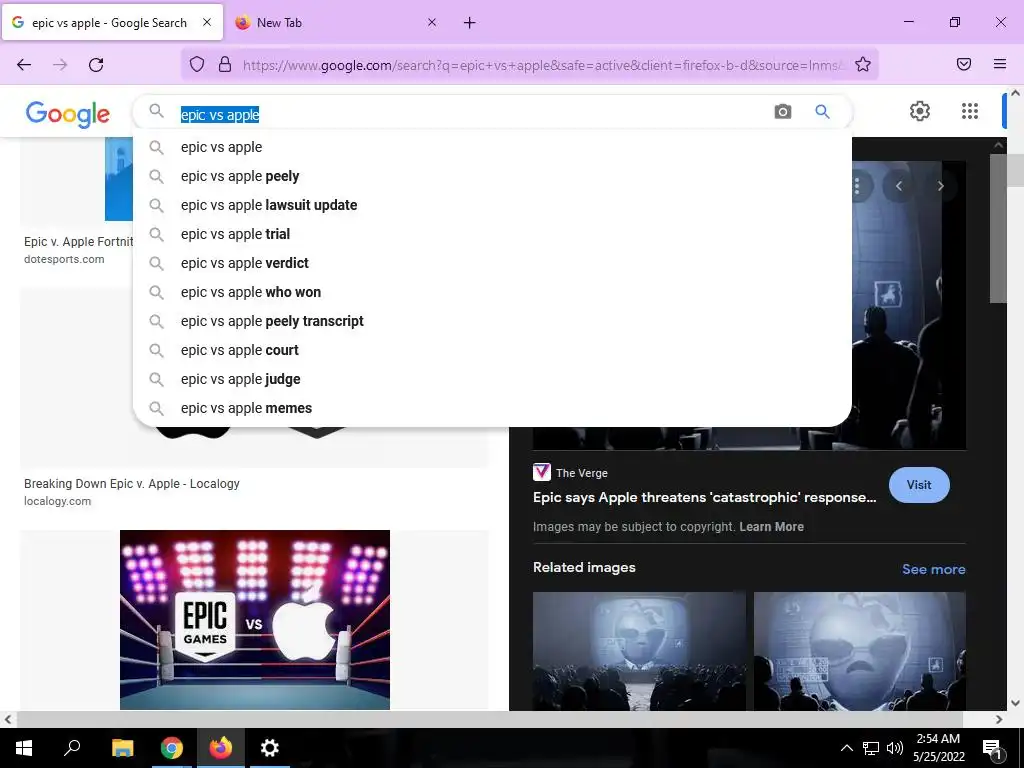Open dotesports.com source link
1024x768 pixels.
pos(64,259)
